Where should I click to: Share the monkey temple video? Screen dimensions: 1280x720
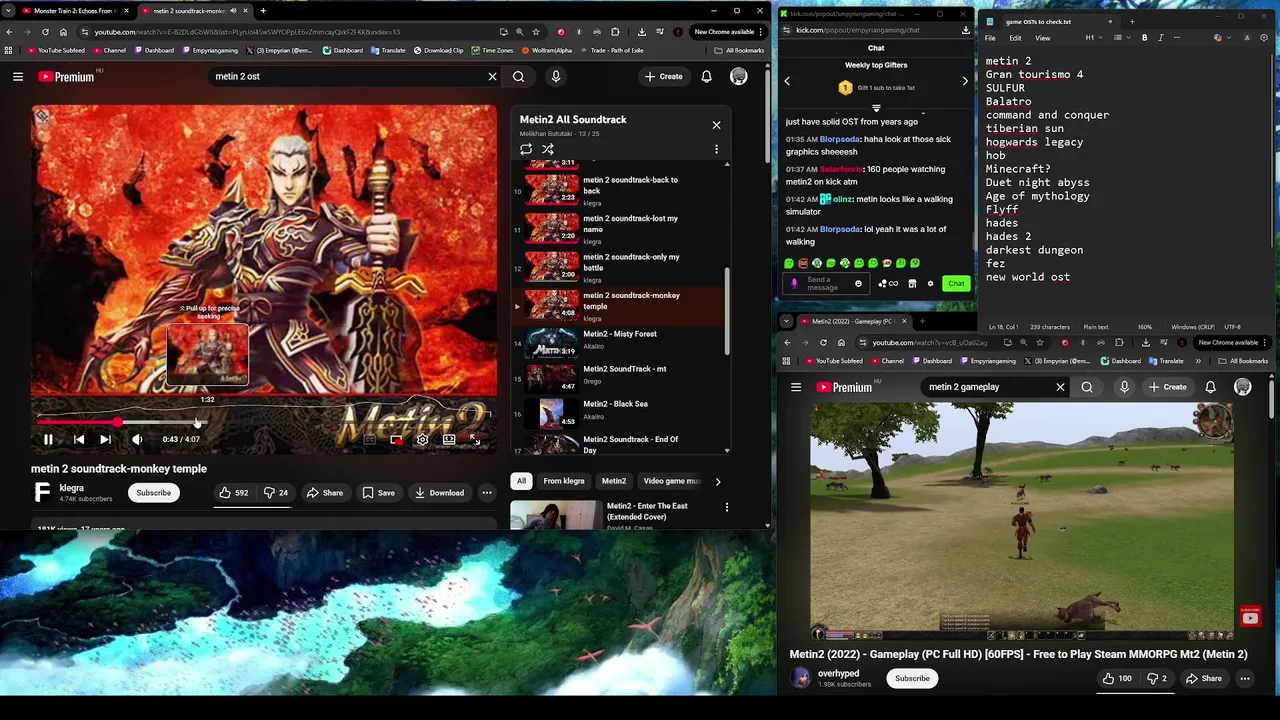325,493
